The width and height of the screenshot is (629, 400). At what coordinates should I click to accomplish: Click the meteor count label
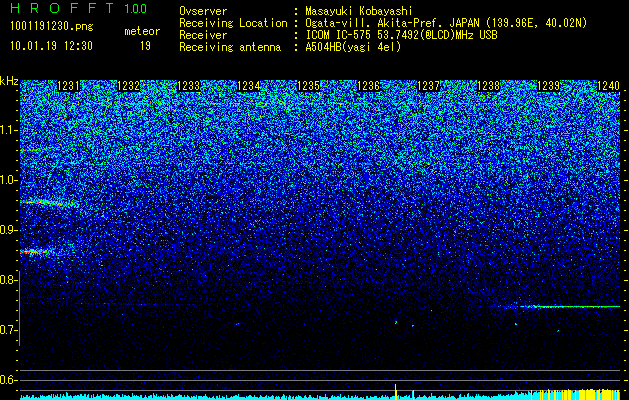point(142,31)
